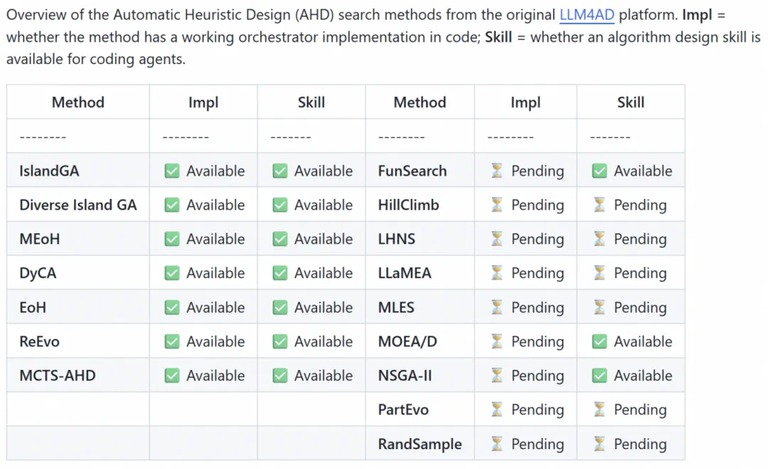Click the first Method column header
The image size is (768, 469).
coord(78,102)
